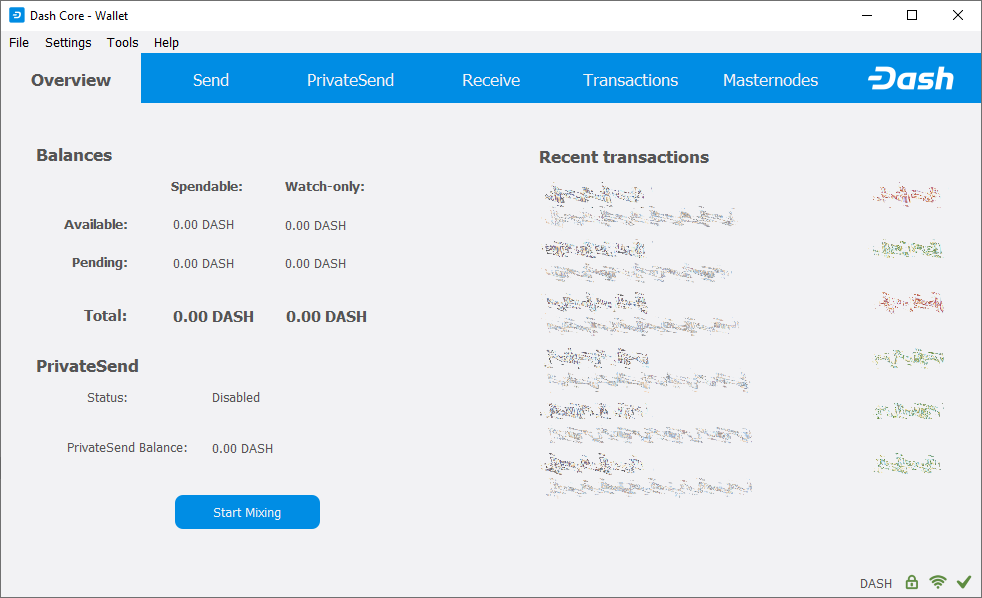Close the Dash Core wallet window
Viewport: 982px width, 598px height.
958,15
